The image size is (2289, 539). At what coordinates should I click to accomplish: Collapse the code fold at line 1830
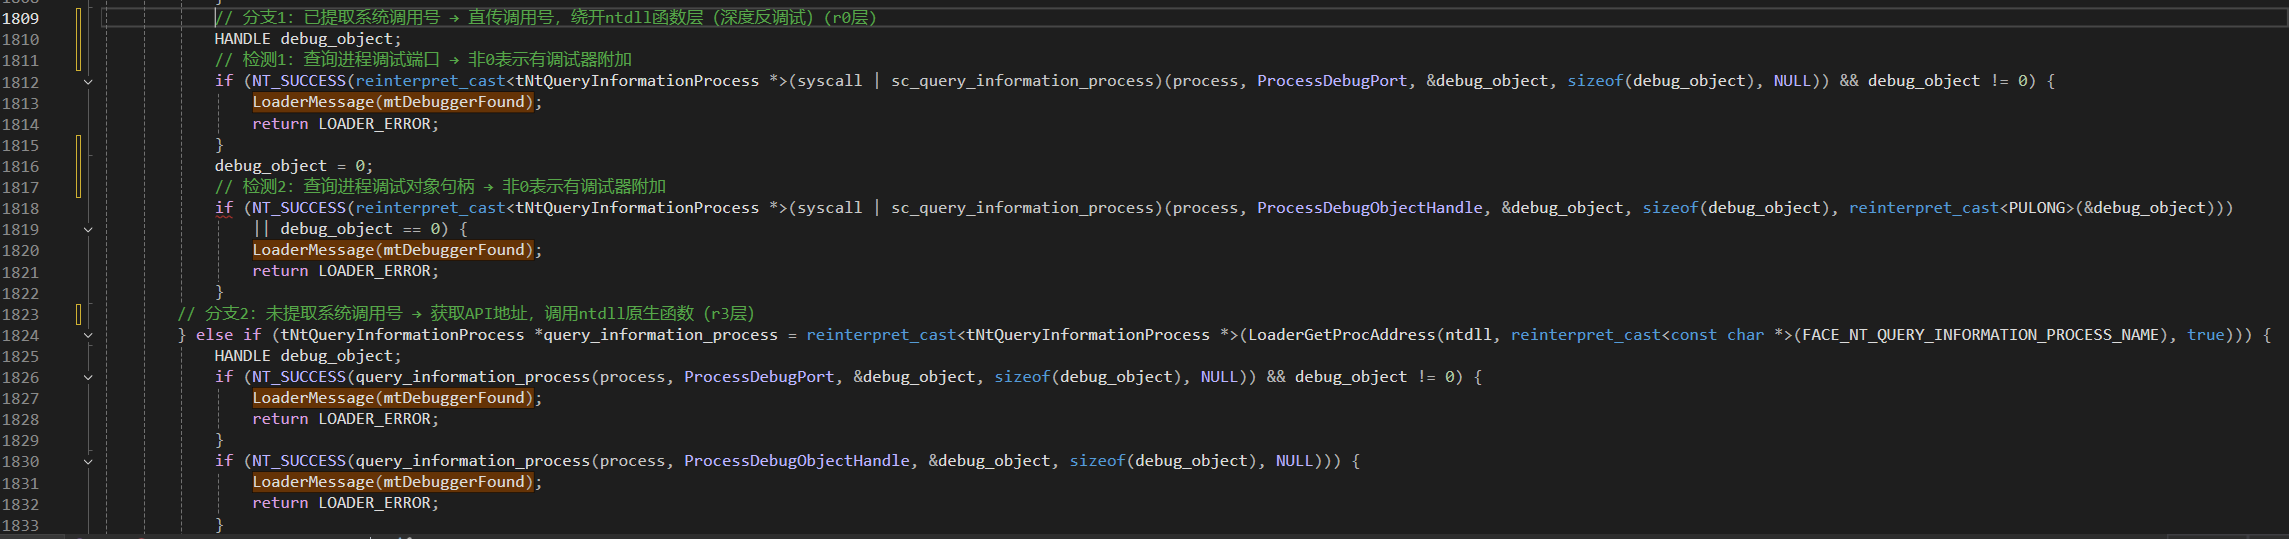[x=88, y=462]
